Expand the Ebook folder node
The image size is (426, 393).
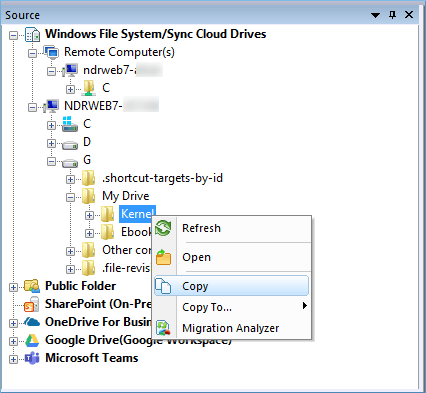click(x=89, y=233)
